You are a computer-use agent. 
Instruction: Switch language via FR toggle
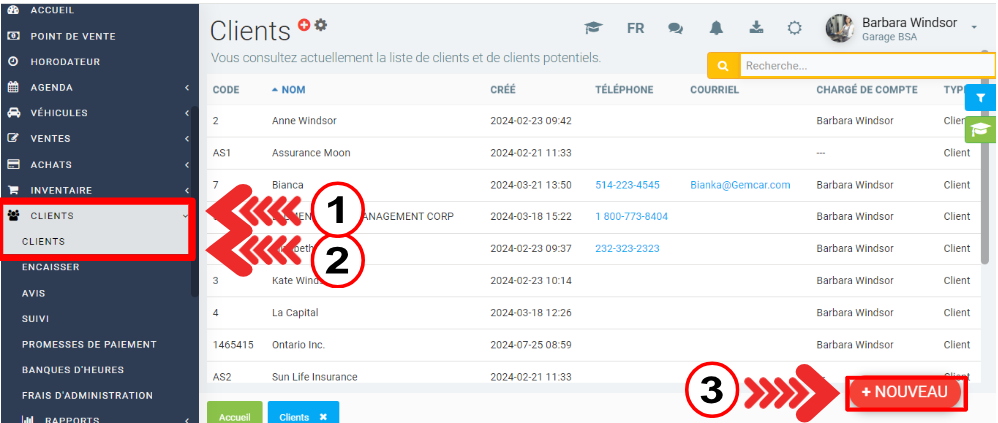click(x=635, y=28)
